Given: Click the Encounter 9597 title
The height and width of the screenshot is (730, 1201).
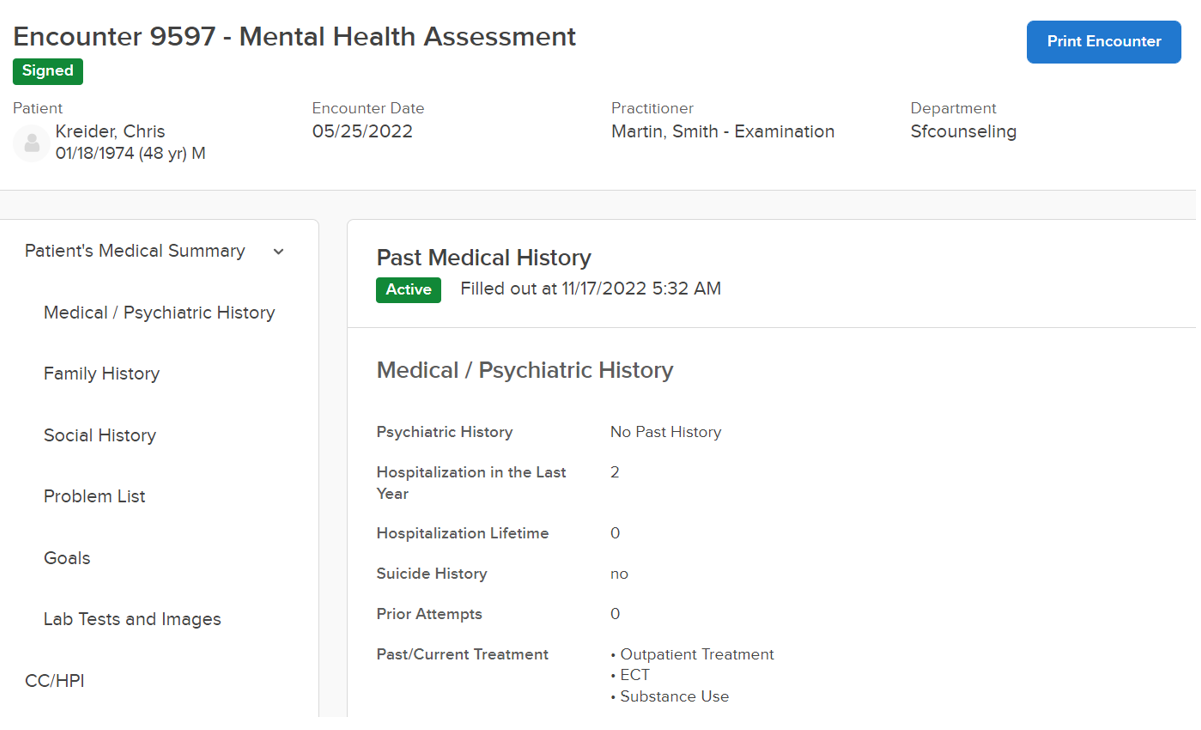Looking at the screenshot, I should (294, 37).
